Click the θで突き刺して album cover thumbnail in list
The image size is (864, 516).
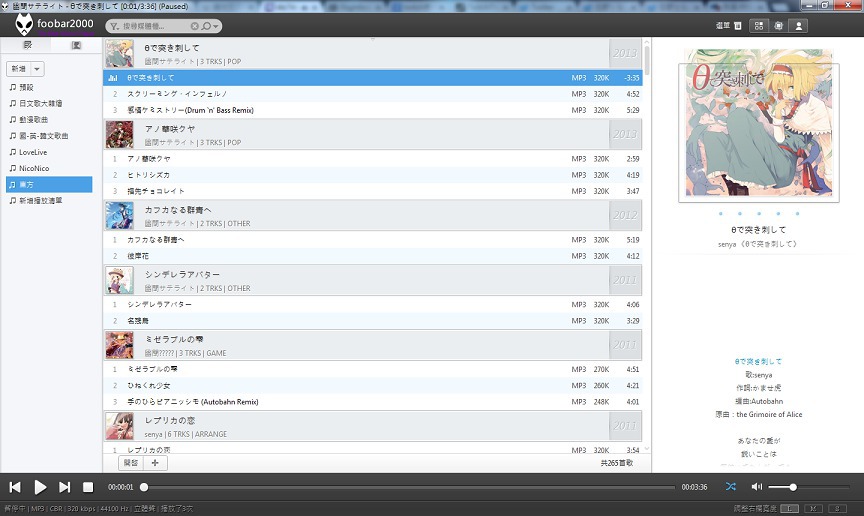coord(120,53)
